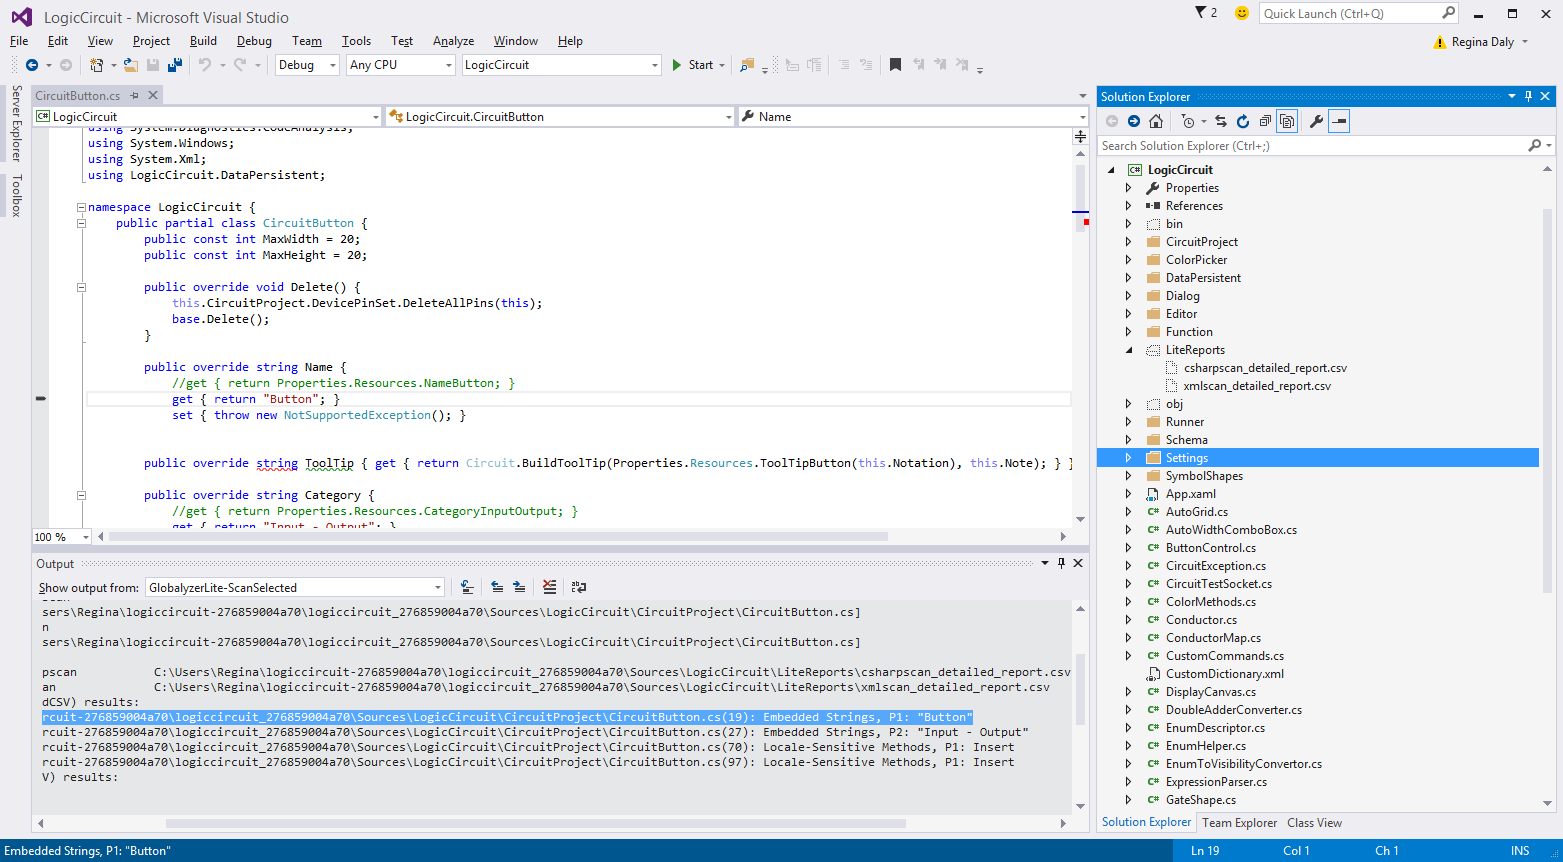This screenshot has width=1563, height=862.
Task: Switch to the Team Explorer tab
Action: pyautogui.click(x=1239, y=823)
